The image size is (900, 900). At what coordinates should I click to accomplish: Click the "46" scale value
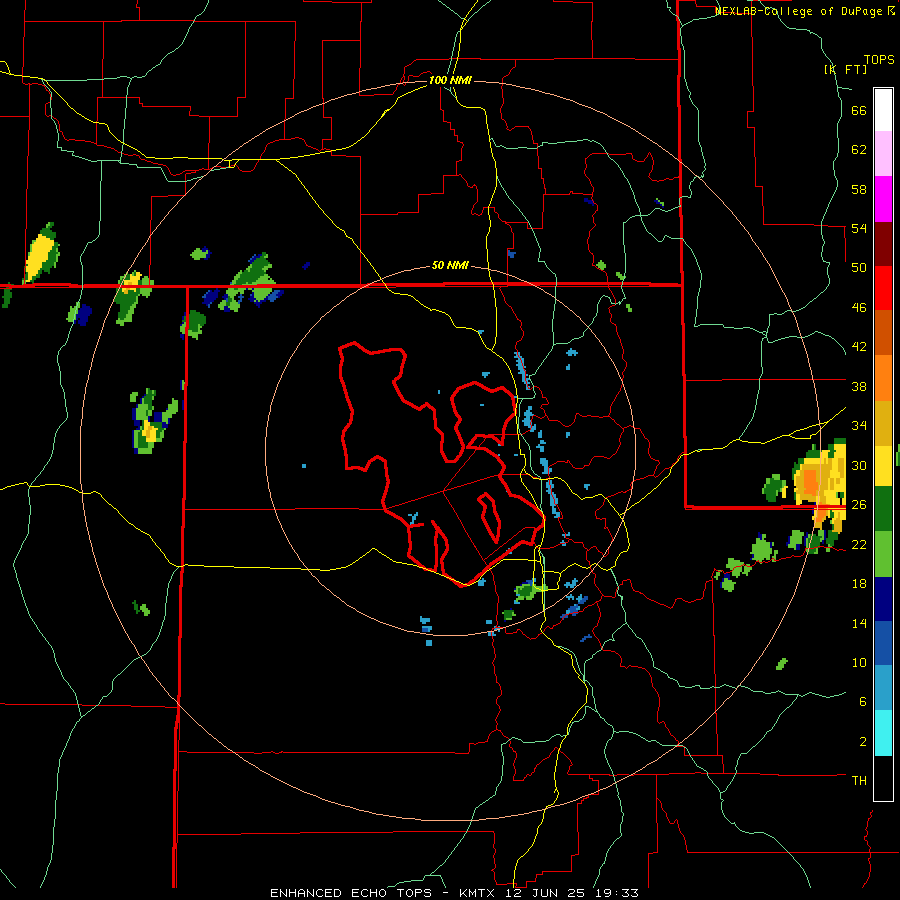click(x=859, y=308)
